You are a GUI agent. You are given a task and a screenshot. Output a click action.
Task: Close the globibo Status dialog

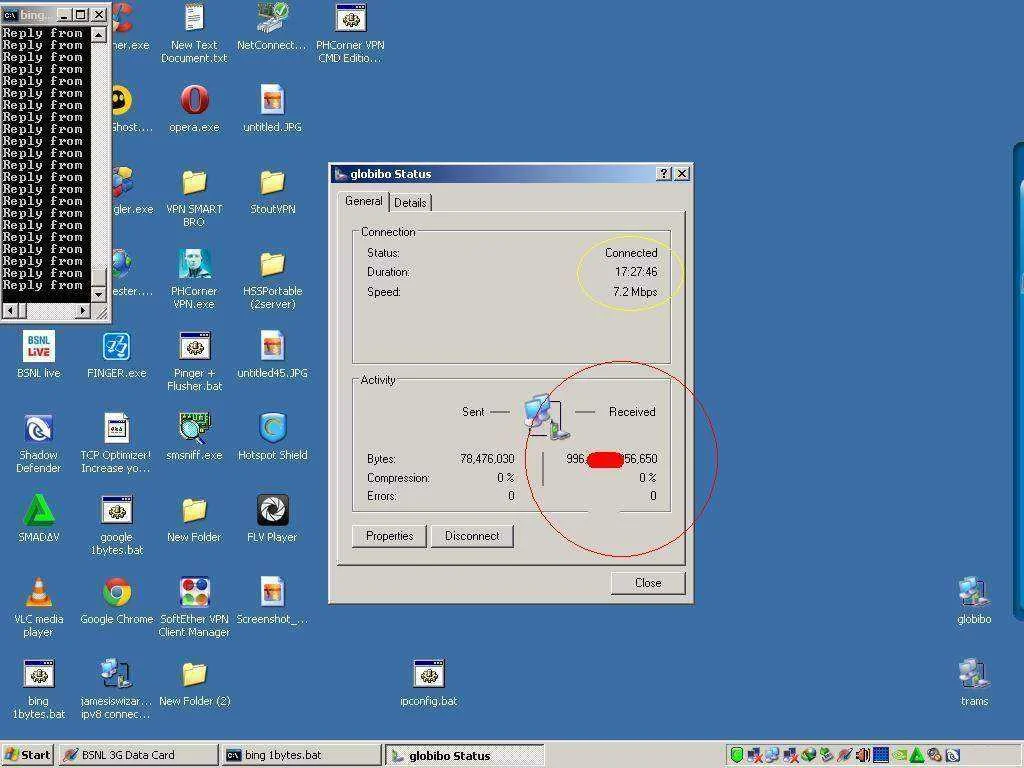click(648, 583)
